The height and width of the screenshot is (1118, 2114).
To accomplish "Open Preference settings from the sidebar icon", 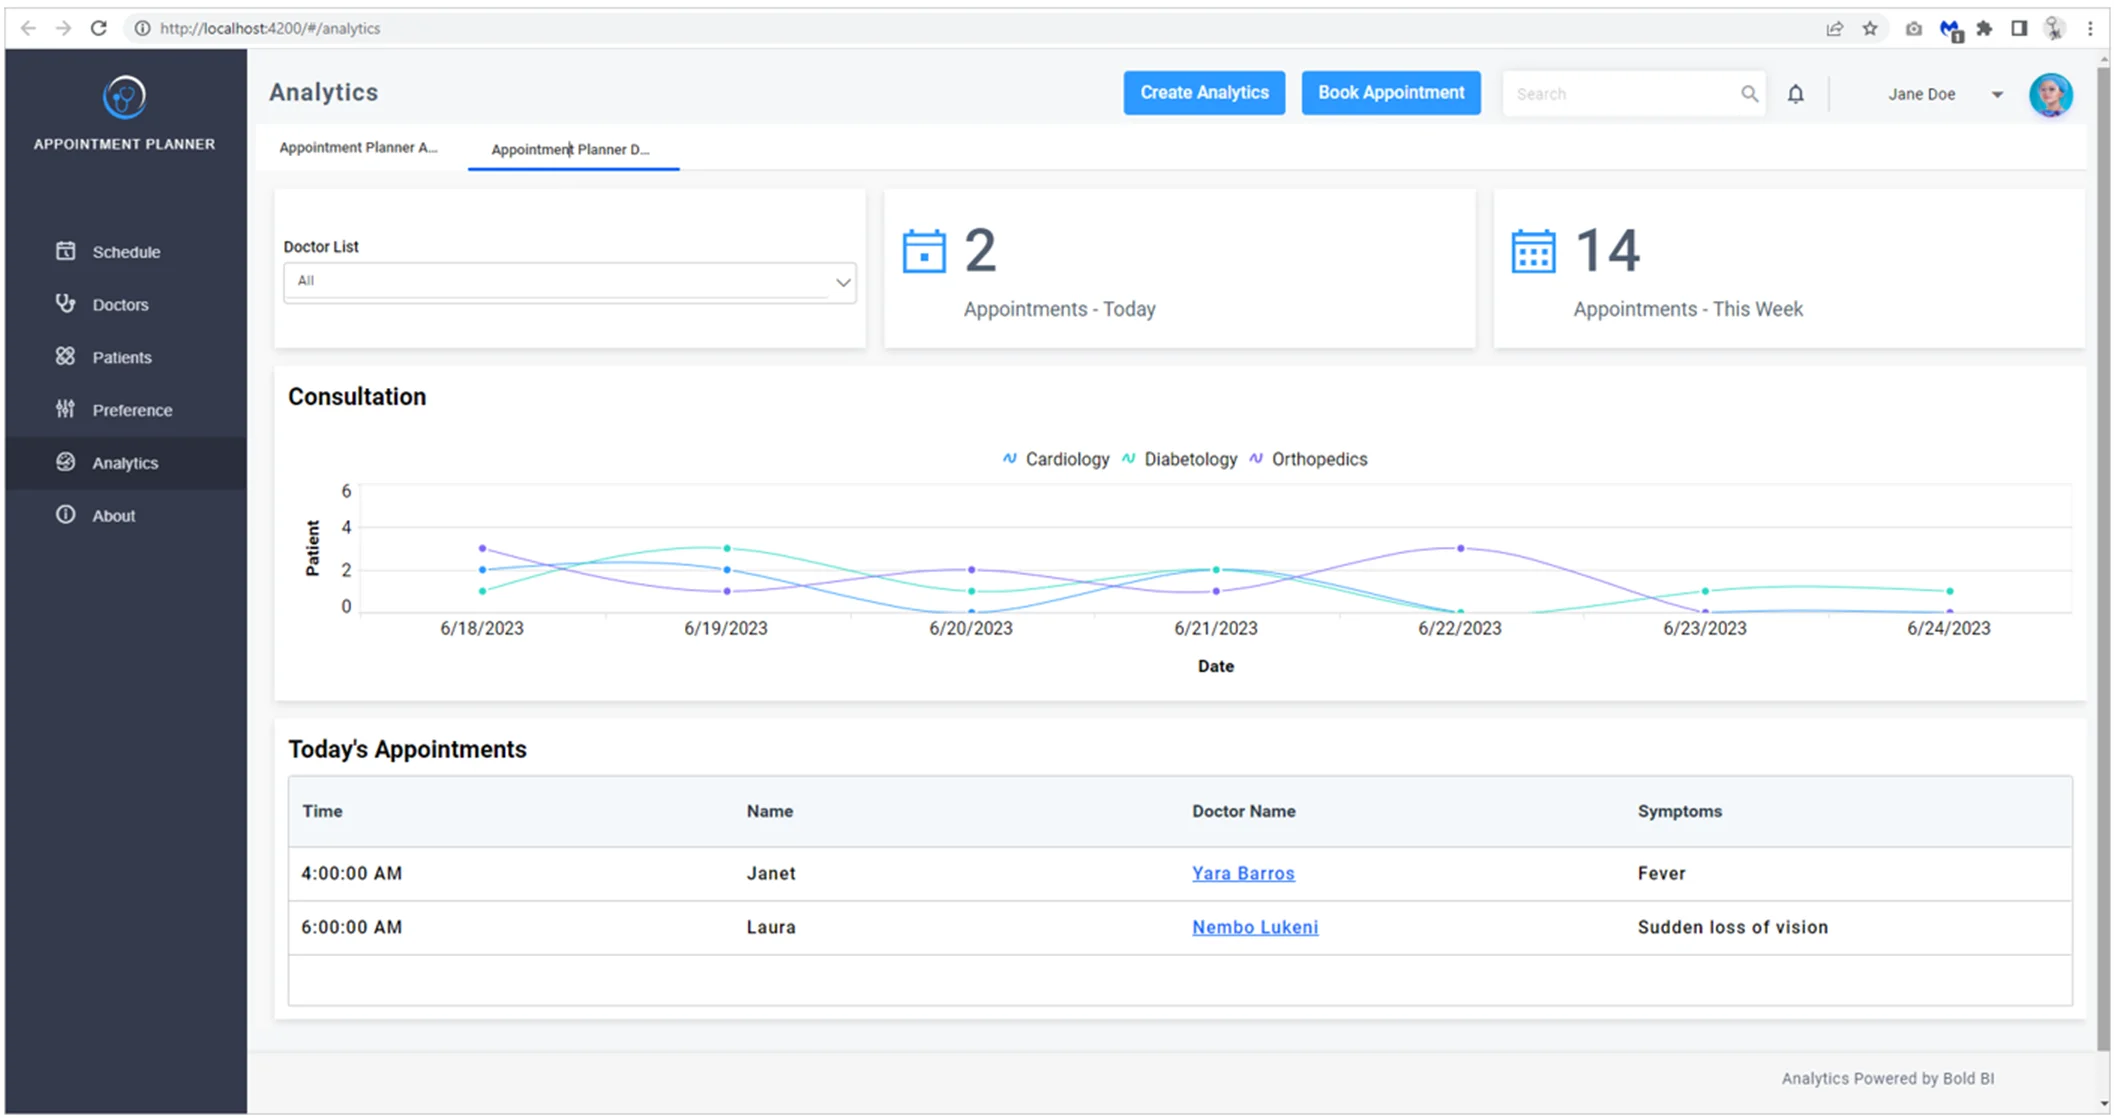I will coord(65,410).
